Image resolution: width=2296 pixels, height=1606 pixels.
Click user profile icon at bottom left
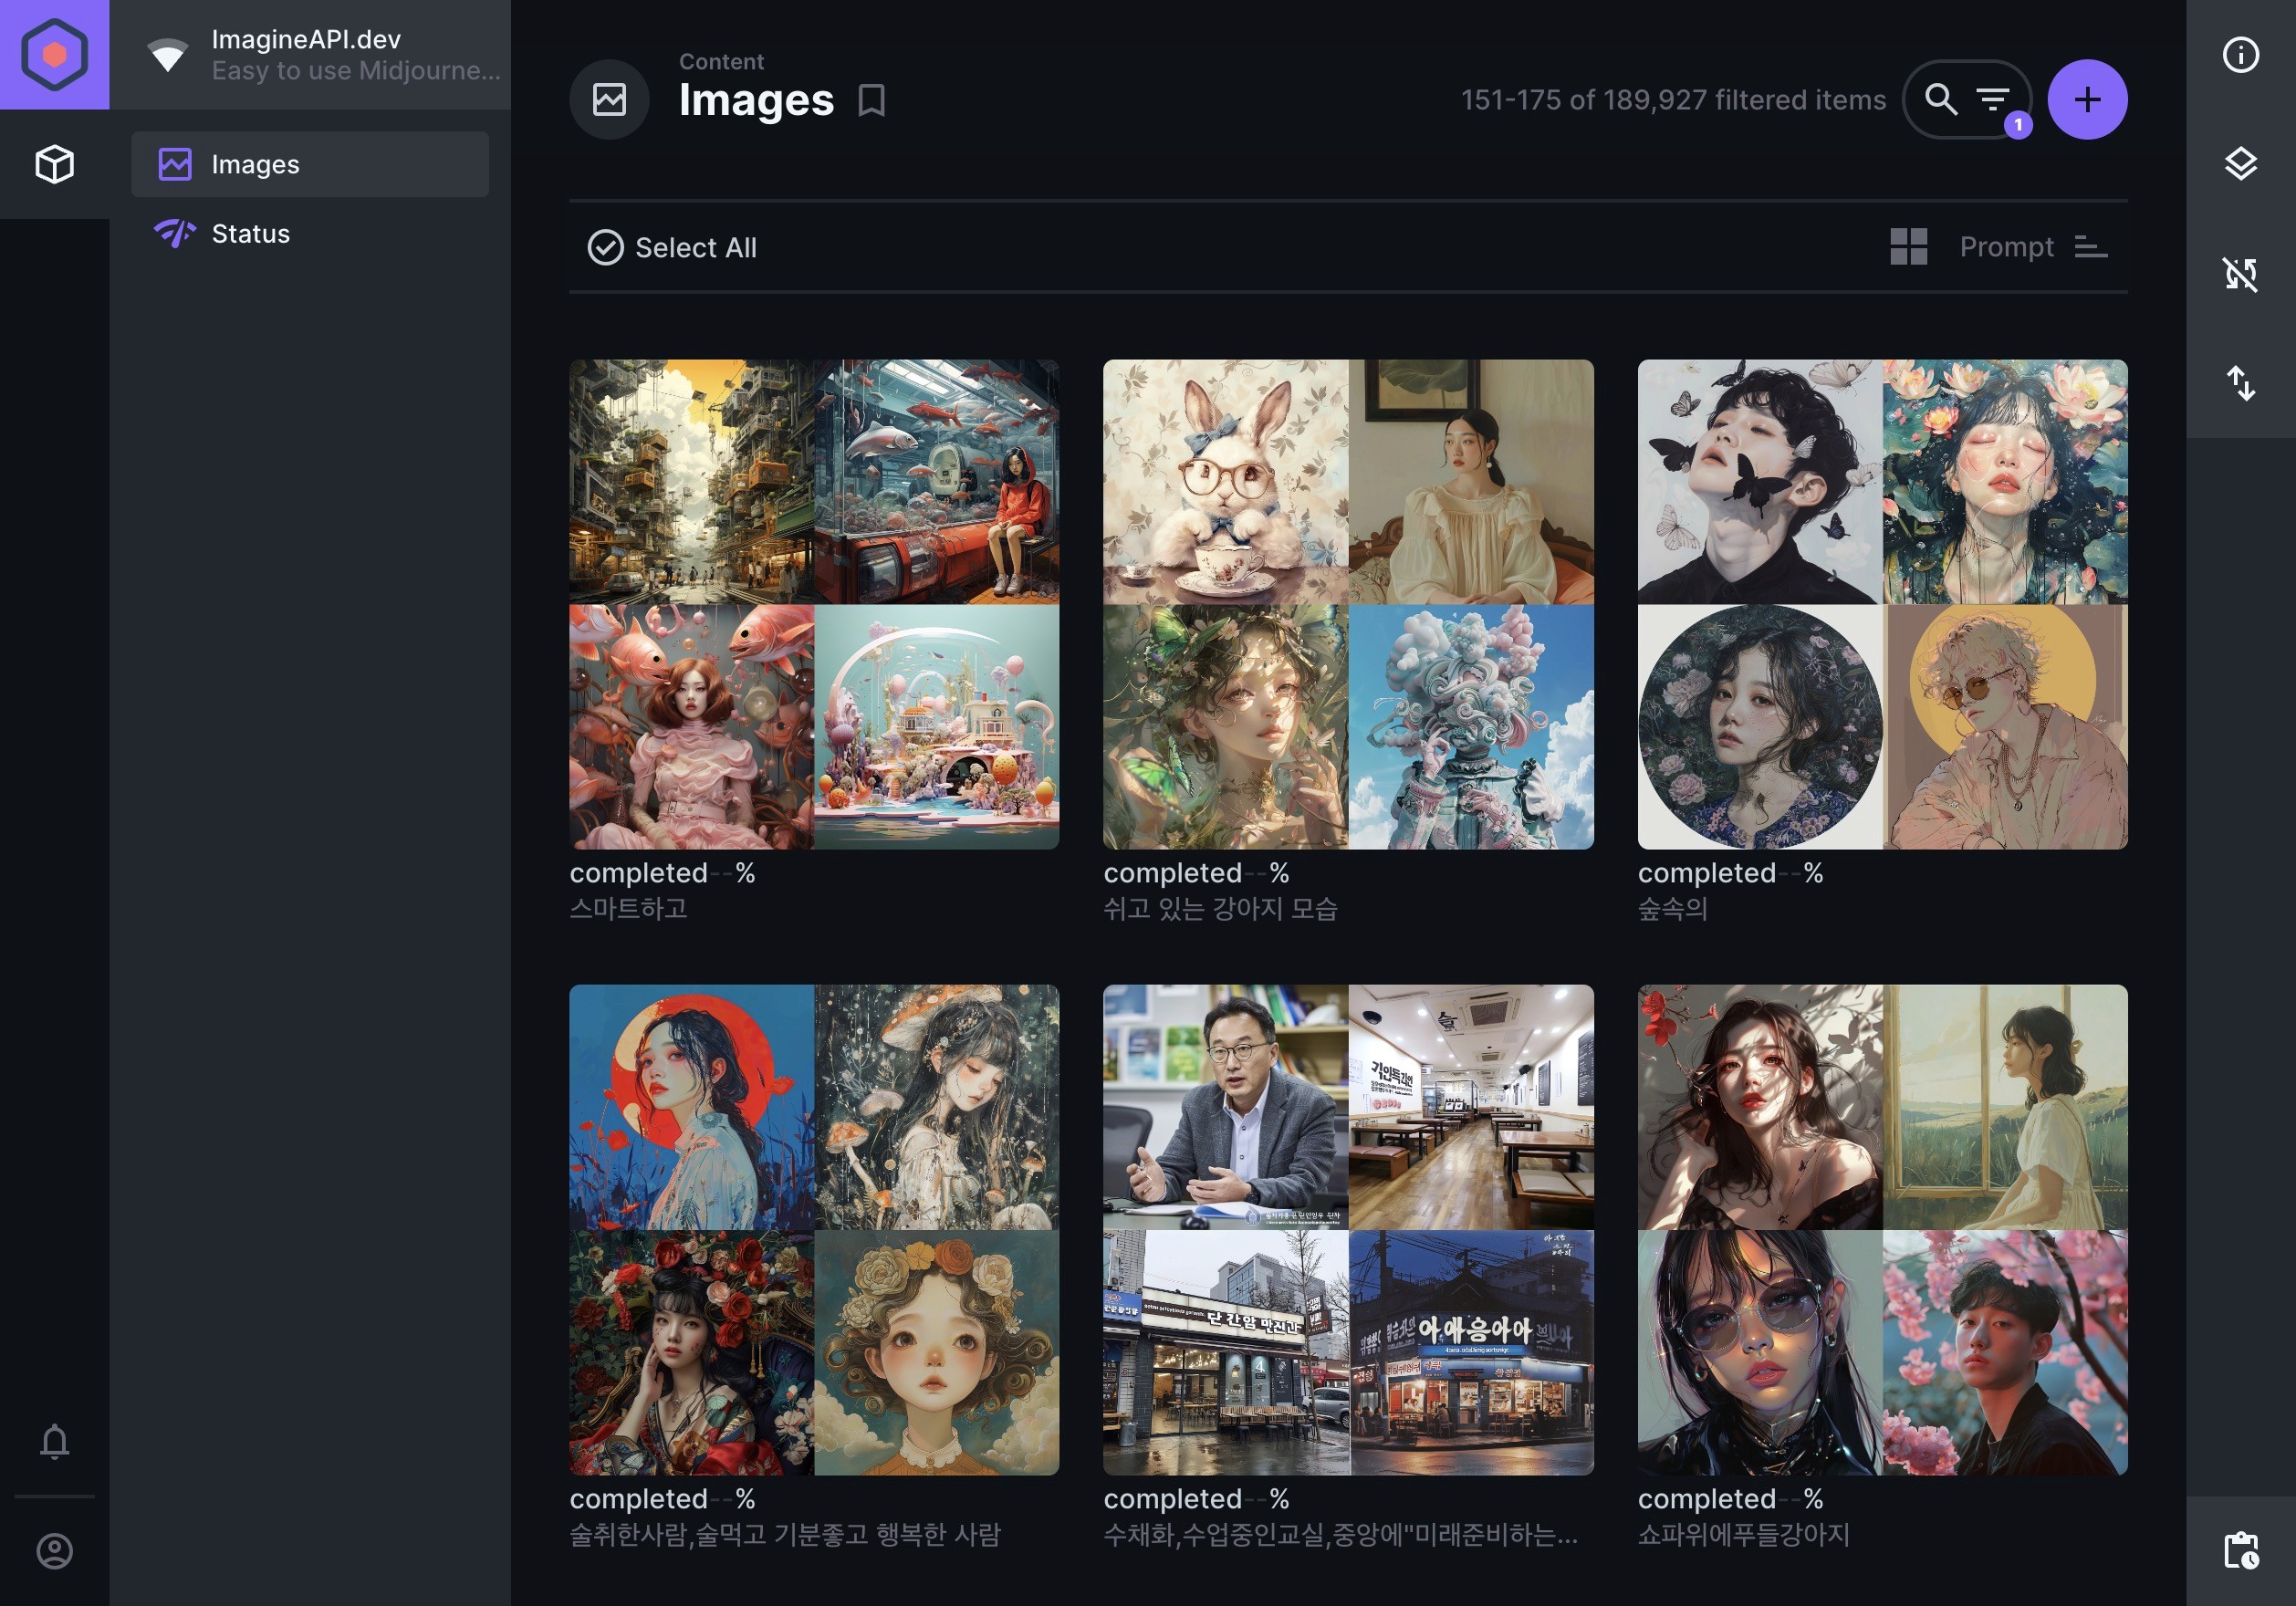(x=54, y=1550)
